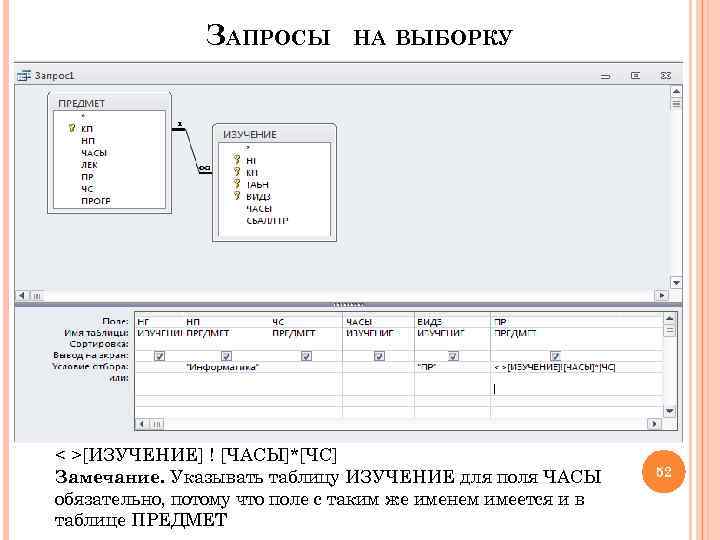Toggle show checkbox for НП column

click(226, 356)
